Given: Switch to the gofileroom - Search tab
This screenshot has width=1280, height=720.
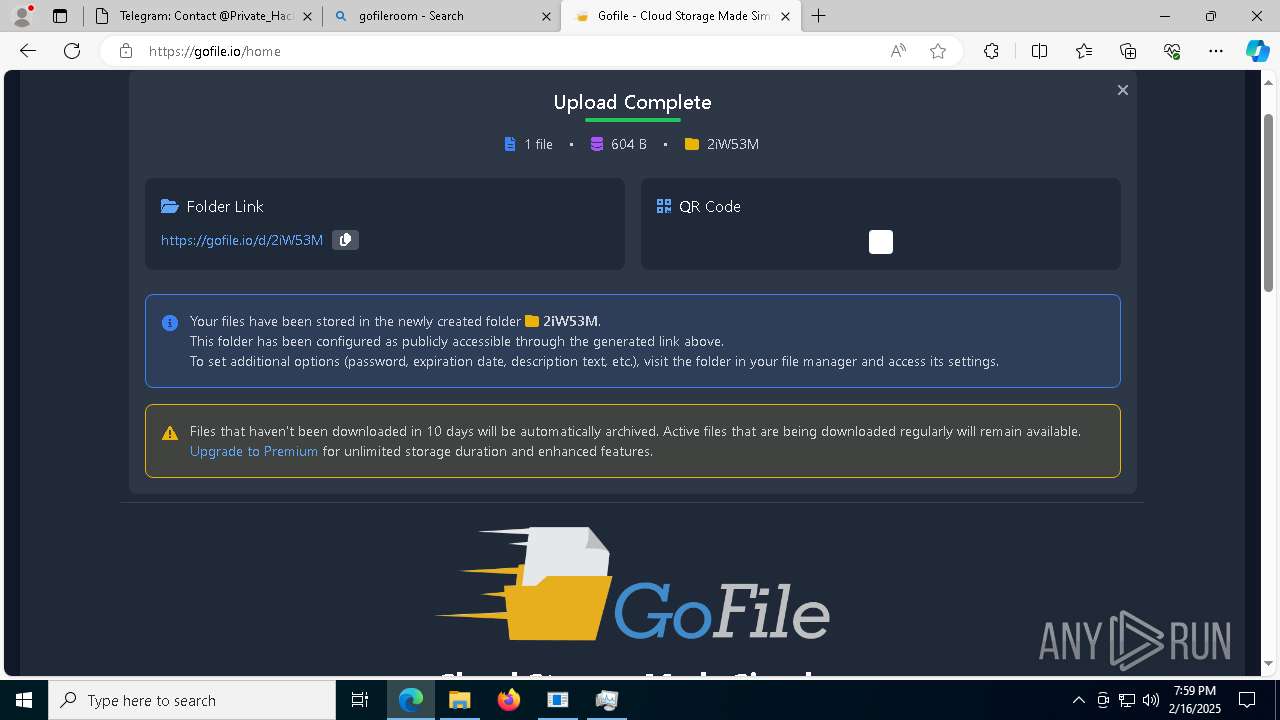Looking at the screenshot, I should (442, 16).
